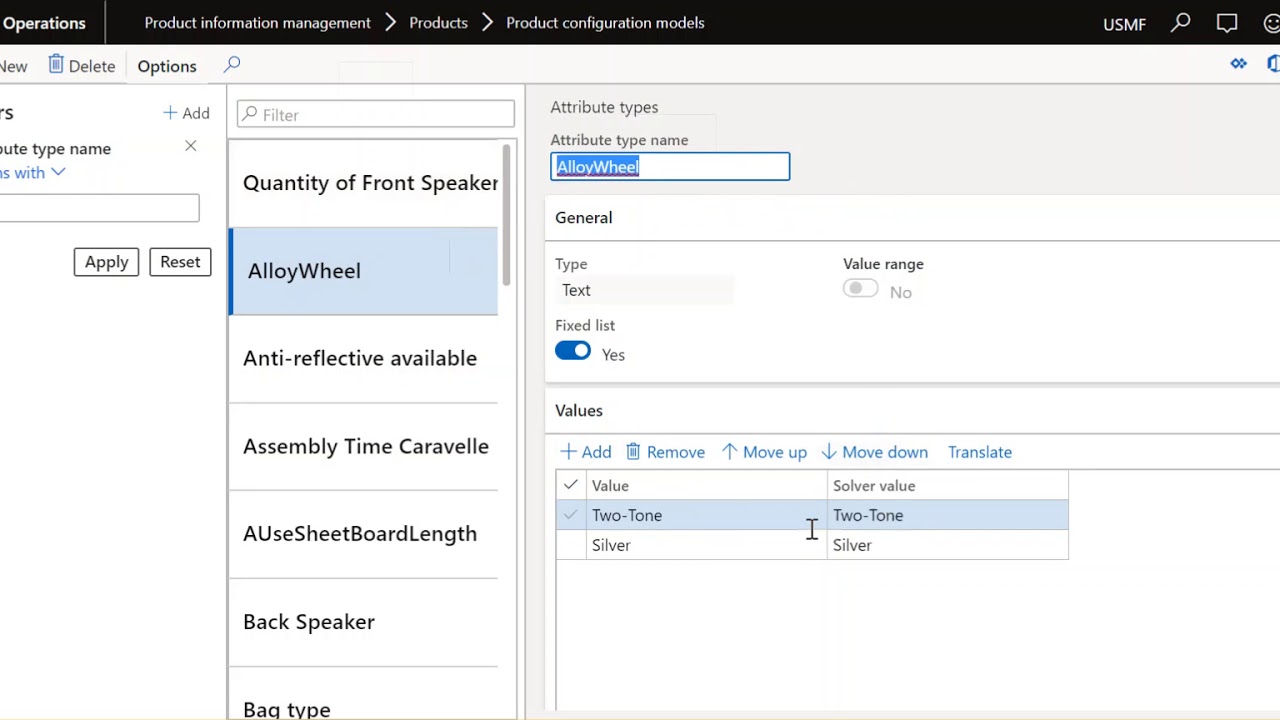Close the attribute type name filter
The width and height of the screenshot is (1280, 720).
pos(191,146)
